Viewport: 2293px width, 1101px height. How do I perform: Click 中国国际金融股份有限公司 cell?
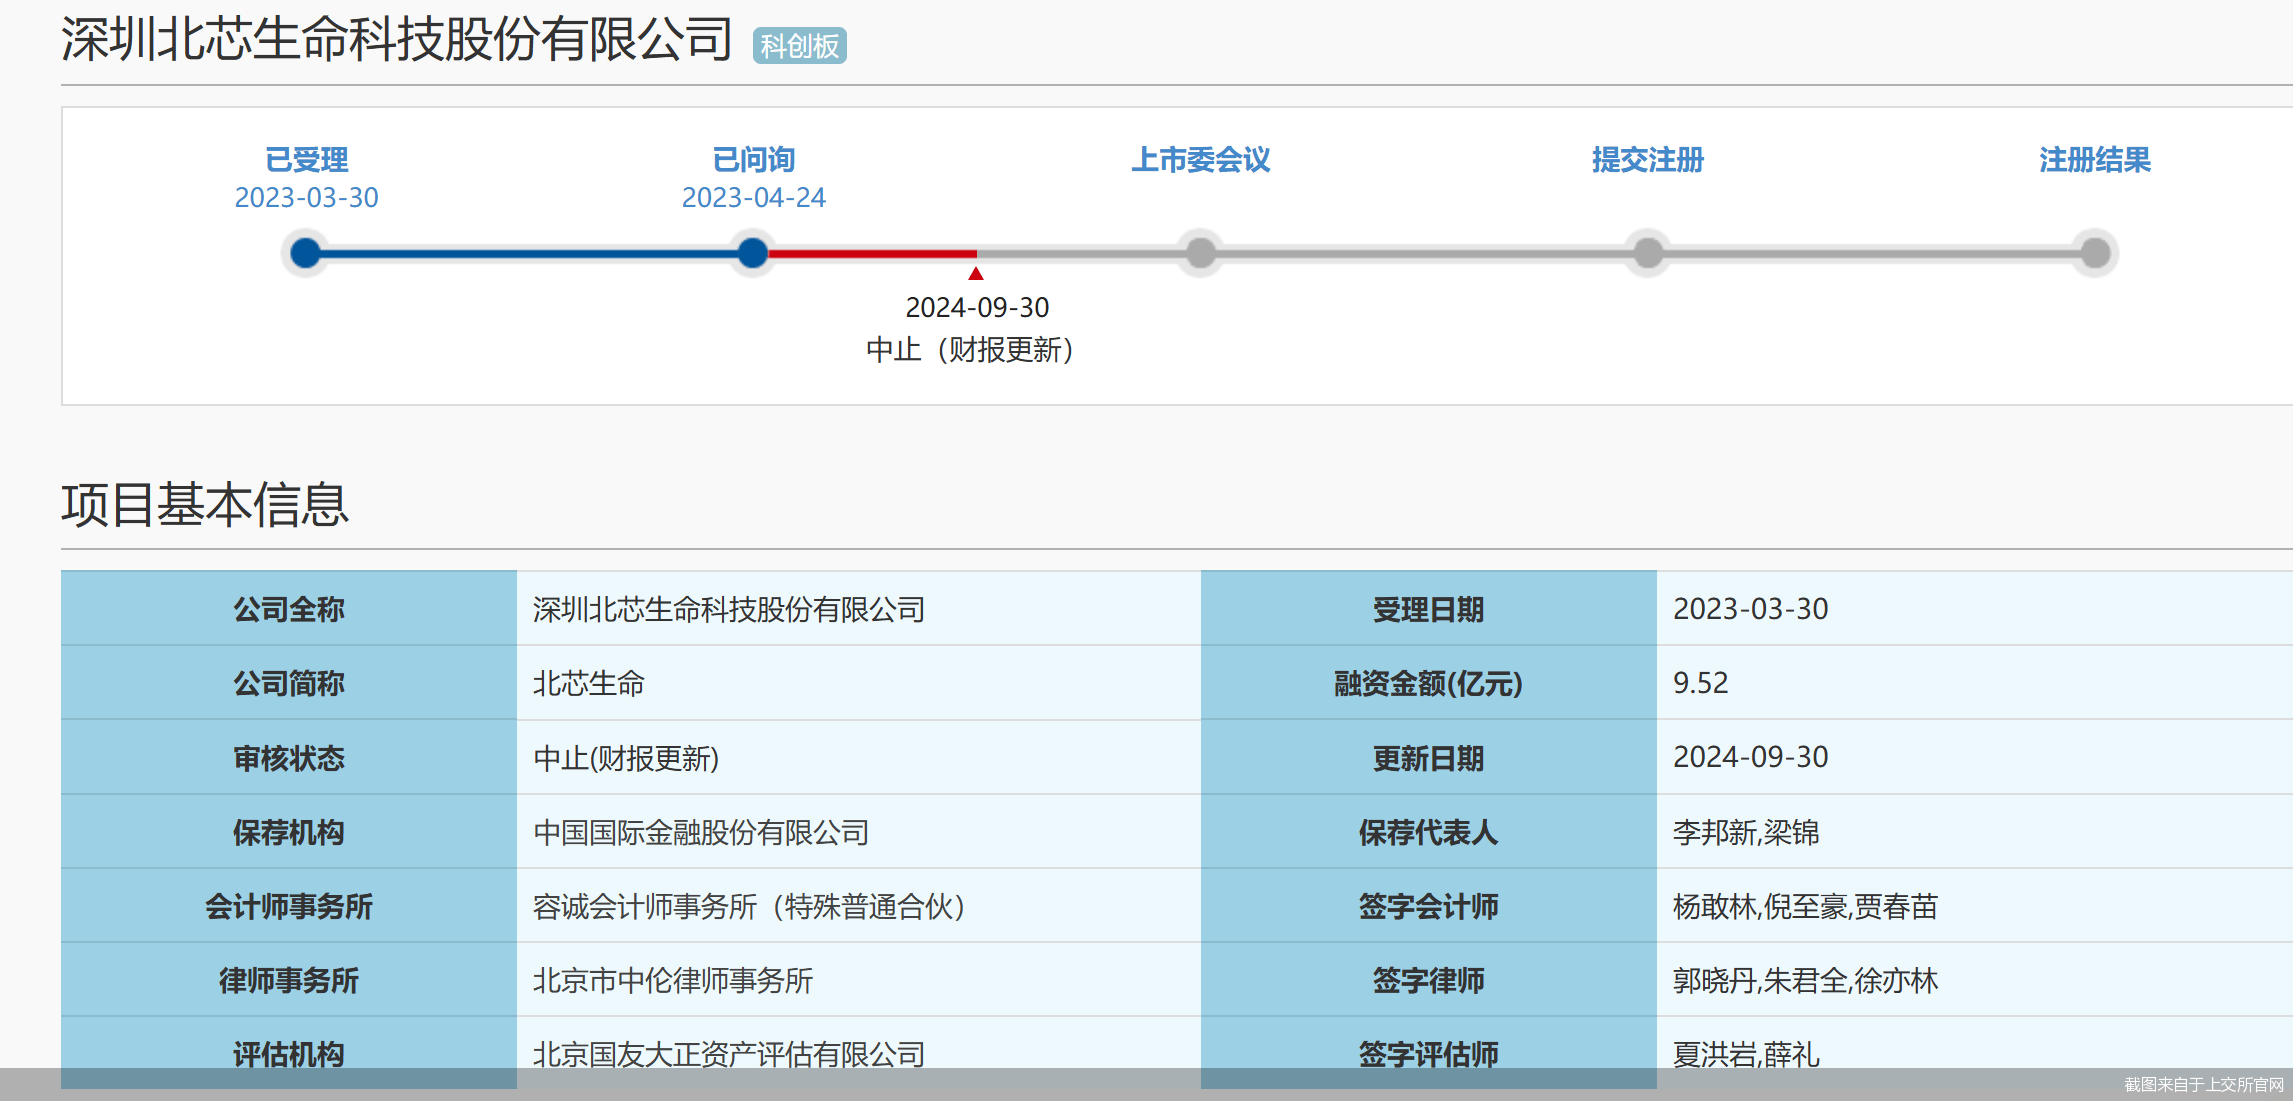tap(858, 831)
